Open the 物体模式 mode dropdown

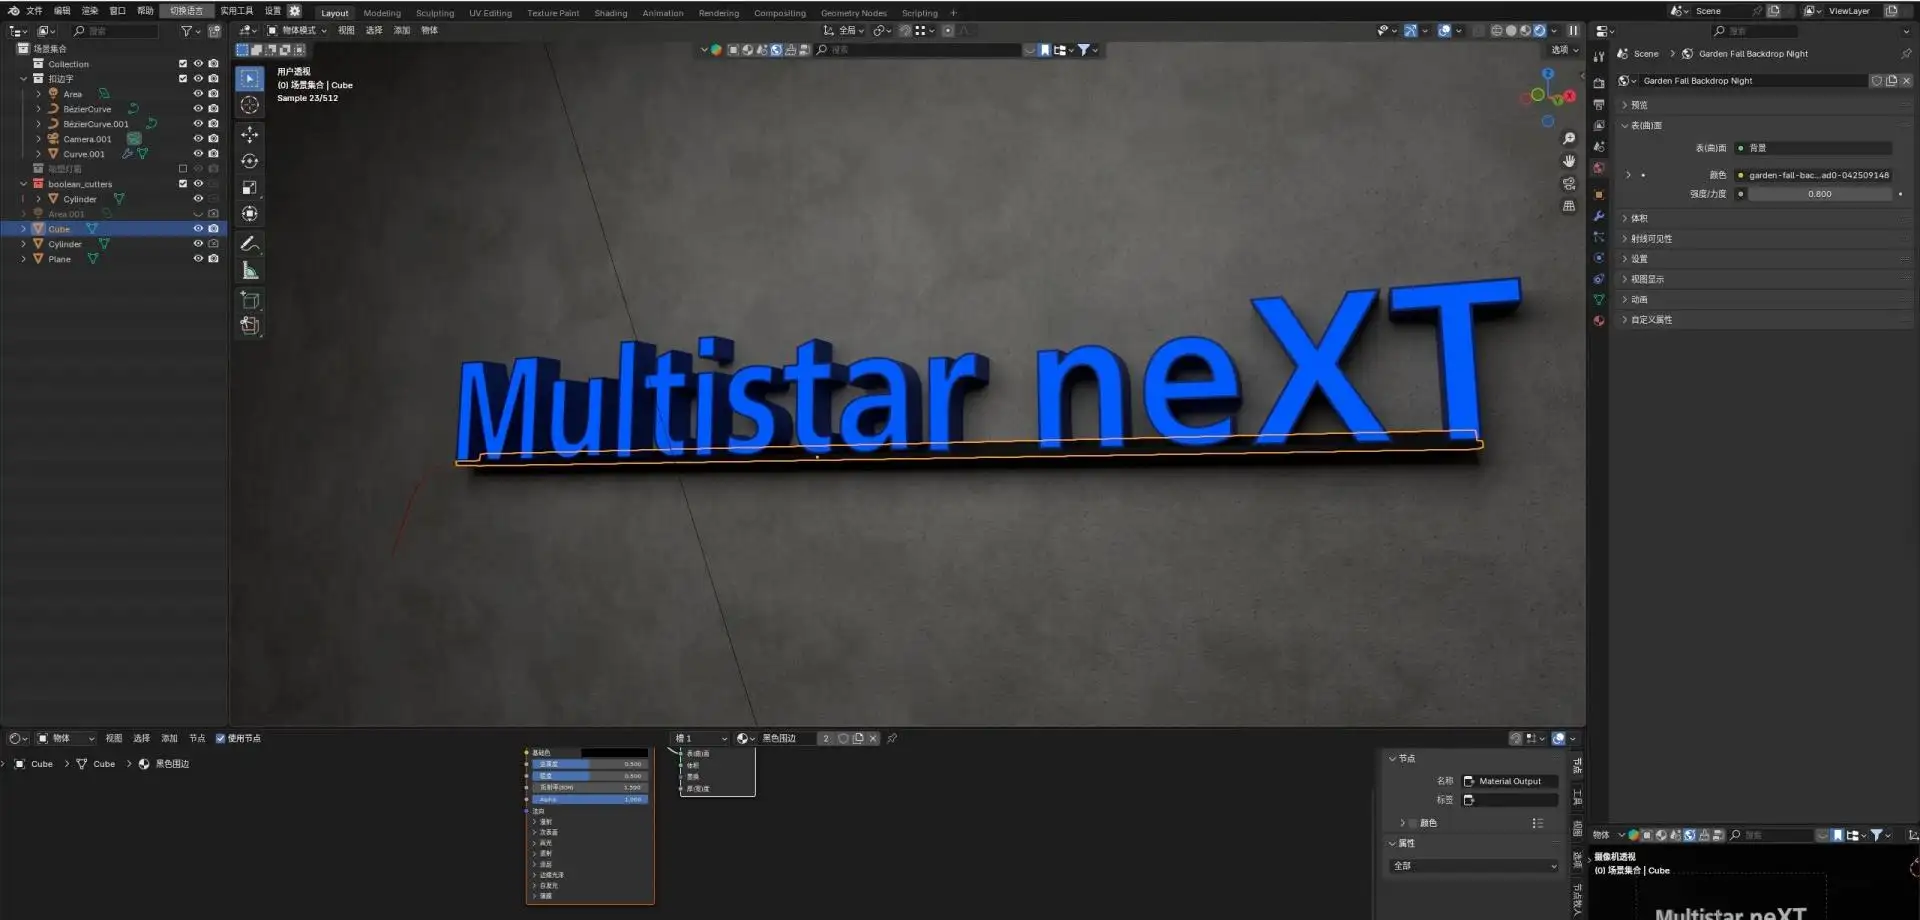coord(297,31)
